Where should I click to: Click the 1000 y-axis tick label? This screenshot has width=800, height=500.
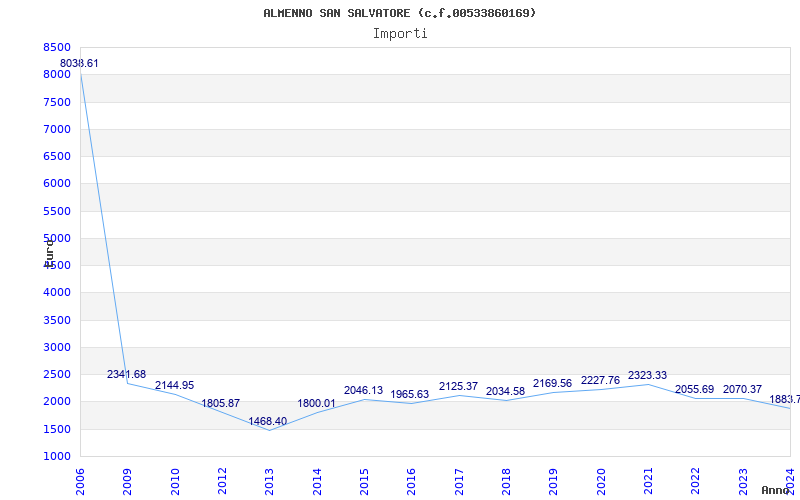(57, 456)
